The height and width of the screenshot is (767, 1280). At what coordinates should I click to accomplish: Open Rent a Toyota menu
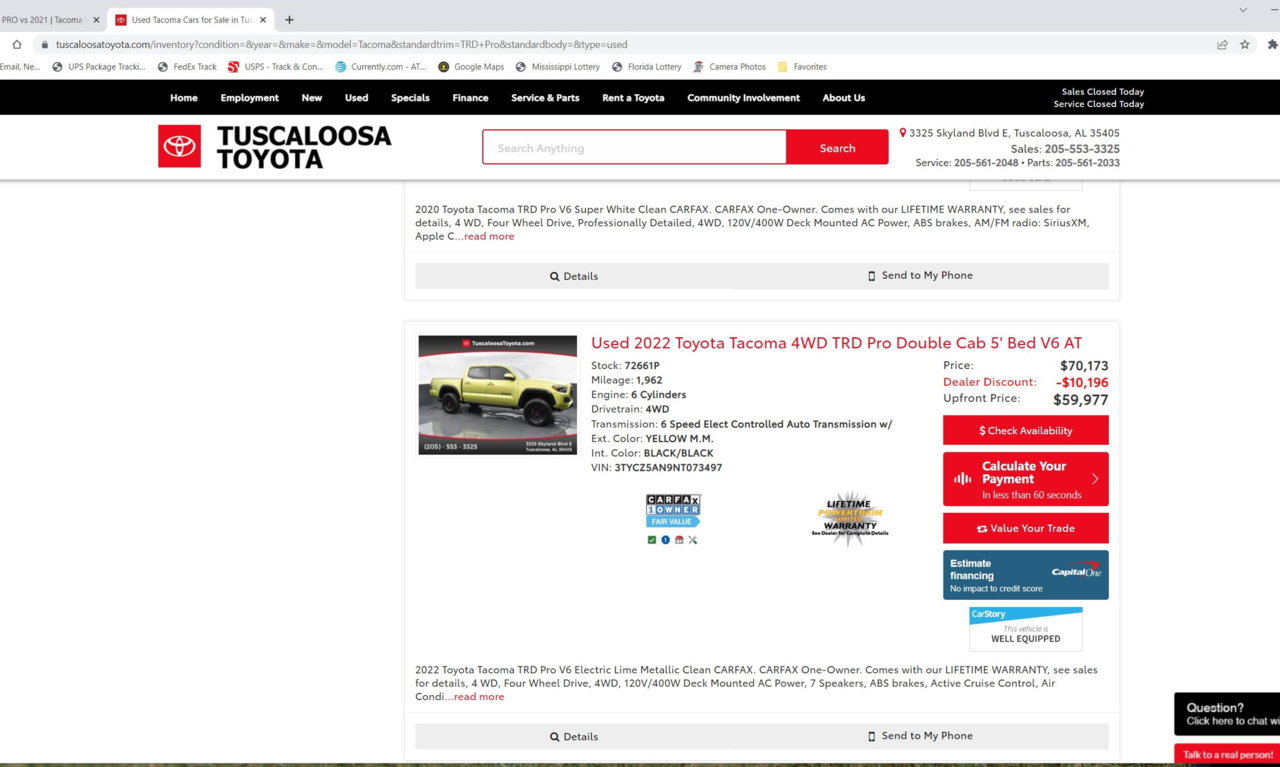click(633, 98)
